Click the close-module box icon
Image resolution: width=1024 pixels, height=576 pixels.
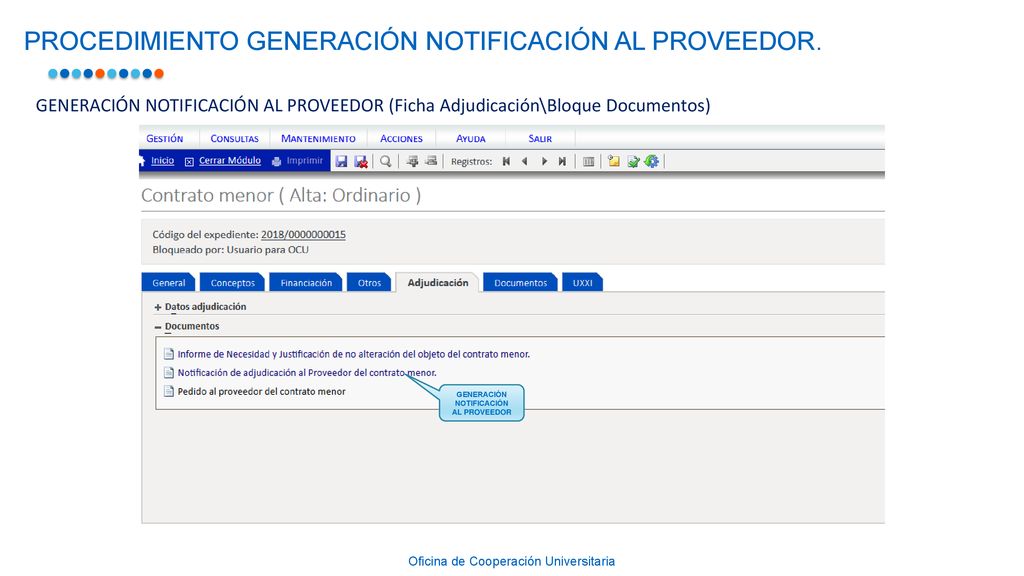coord(189,162)
